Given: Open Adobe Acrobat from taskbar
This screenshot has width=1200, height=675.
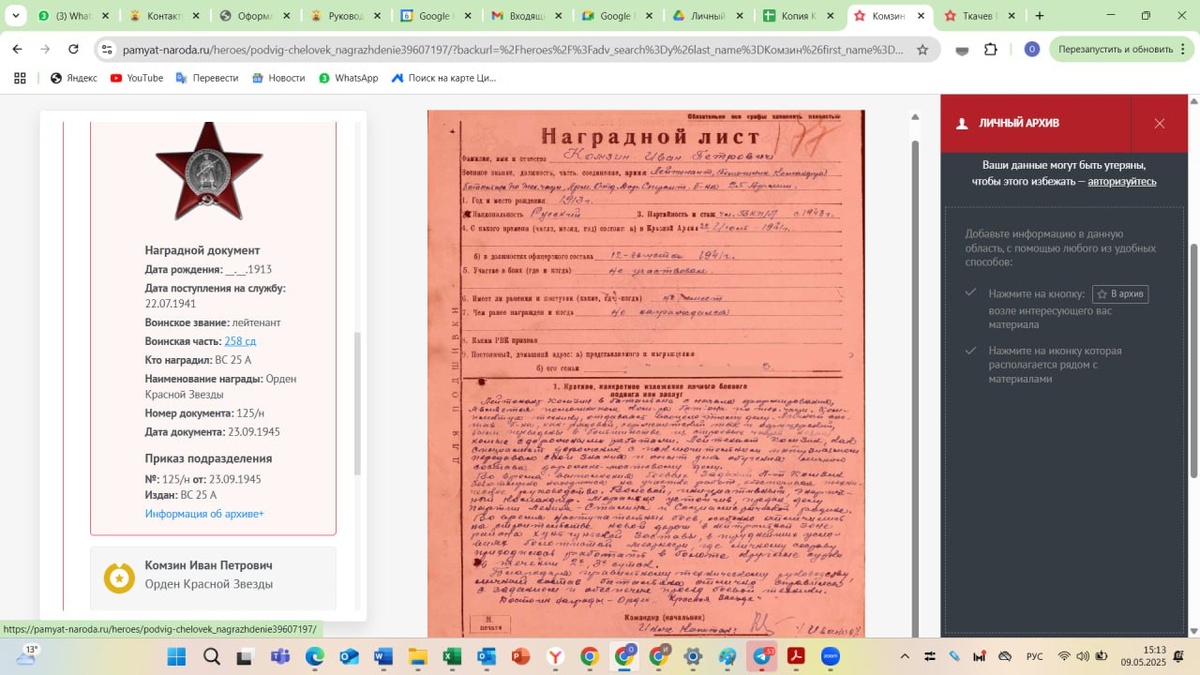Looking at the screenshot, I should pyautogui.click(x=796, y=657).
